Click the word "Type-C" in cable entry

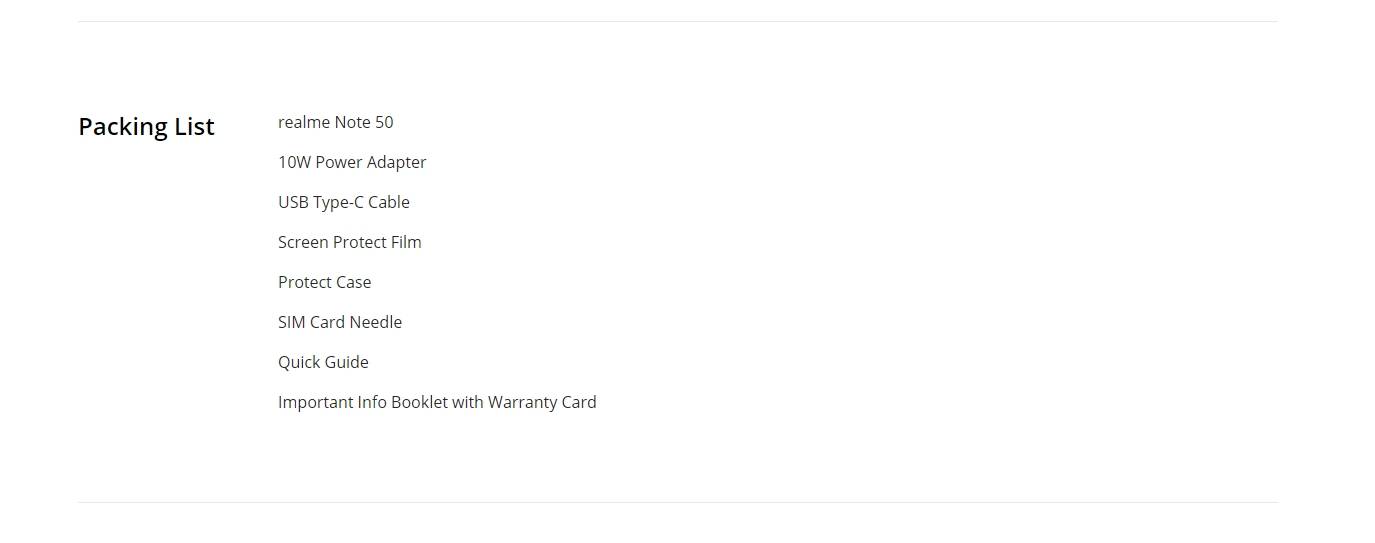(338, 203)
